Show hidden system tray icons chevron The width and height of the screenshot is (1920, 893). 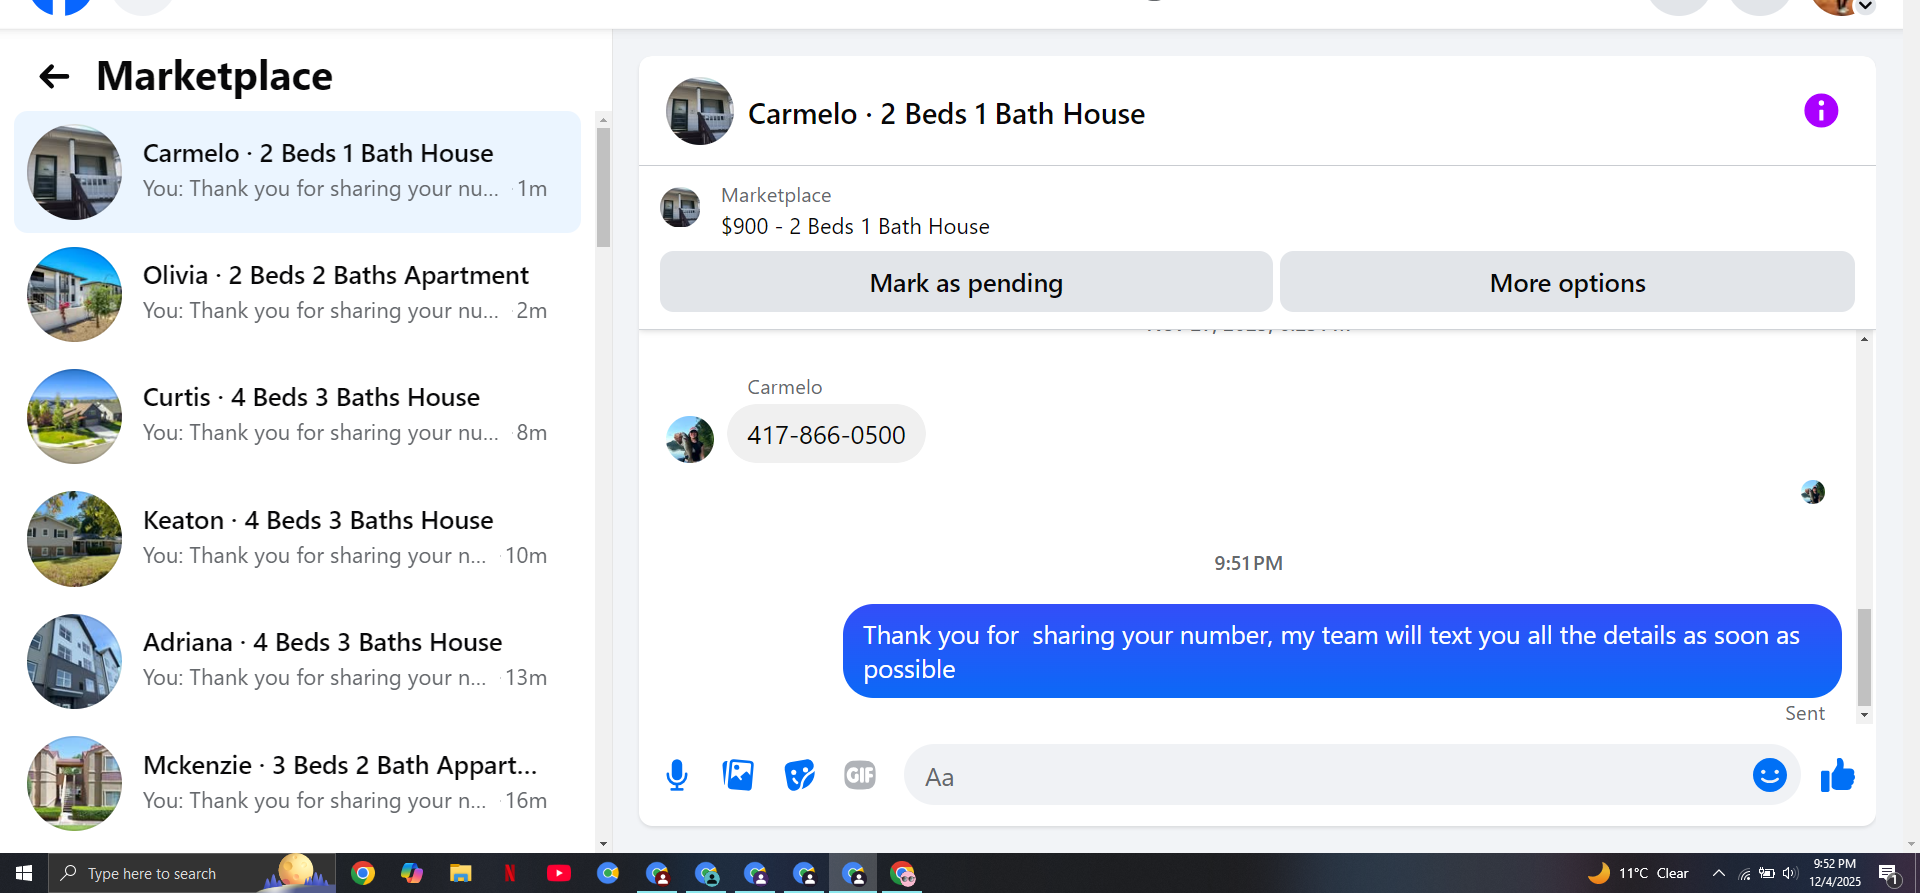click(1718, 873)
